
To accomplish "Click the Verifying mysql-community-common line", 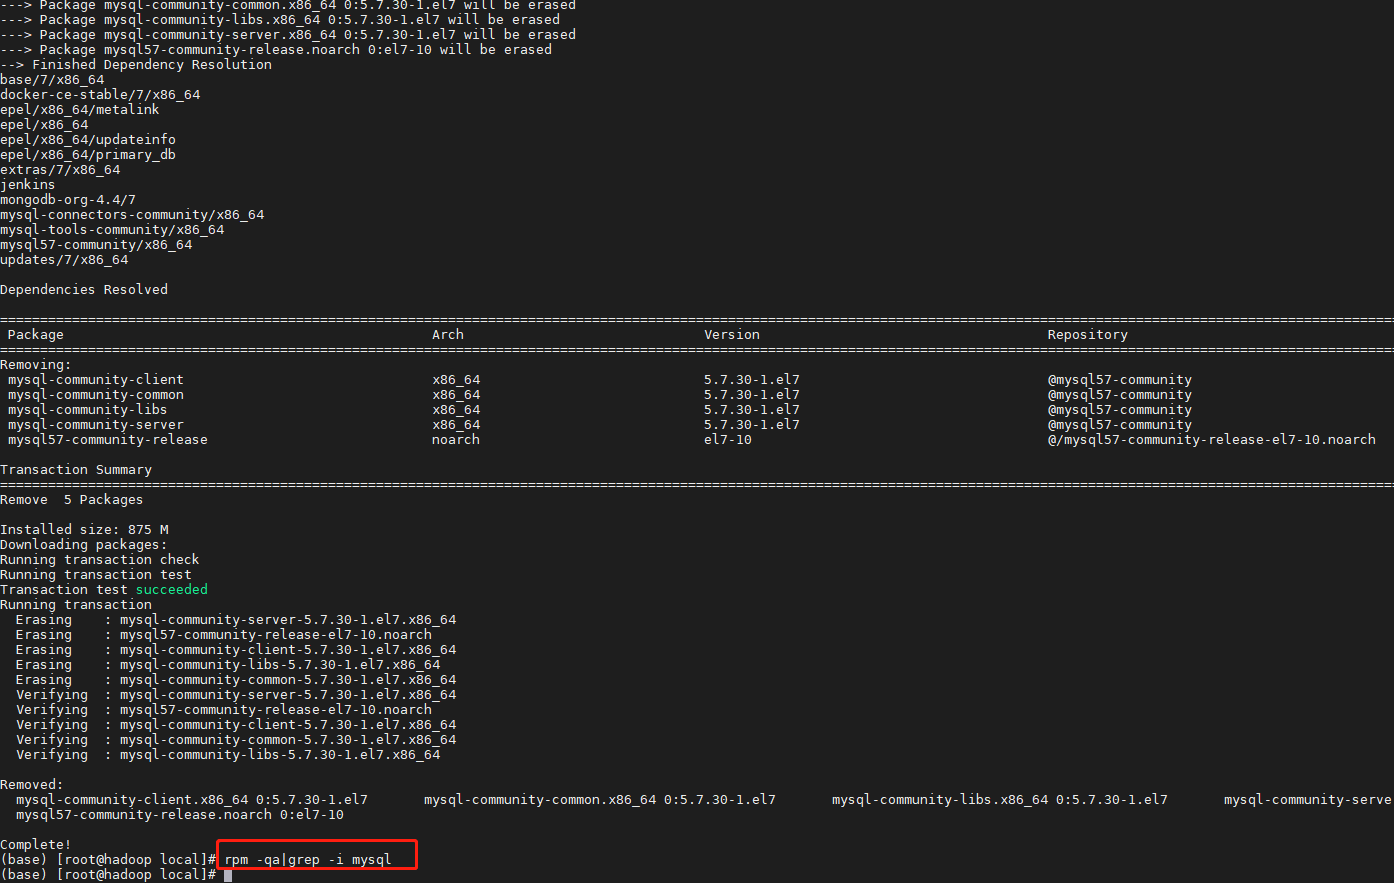I will tap(236, 739).
